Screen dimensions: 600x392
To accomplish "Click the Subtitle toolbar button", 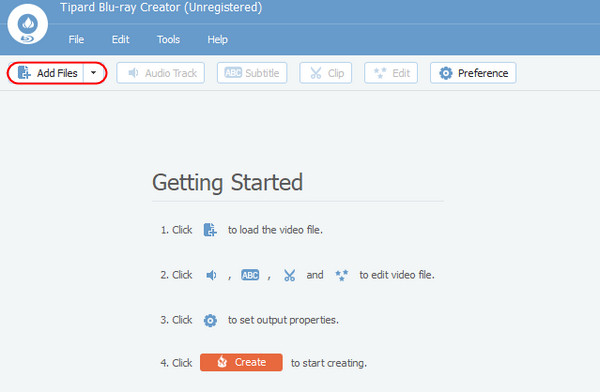I will coord(252,73).
